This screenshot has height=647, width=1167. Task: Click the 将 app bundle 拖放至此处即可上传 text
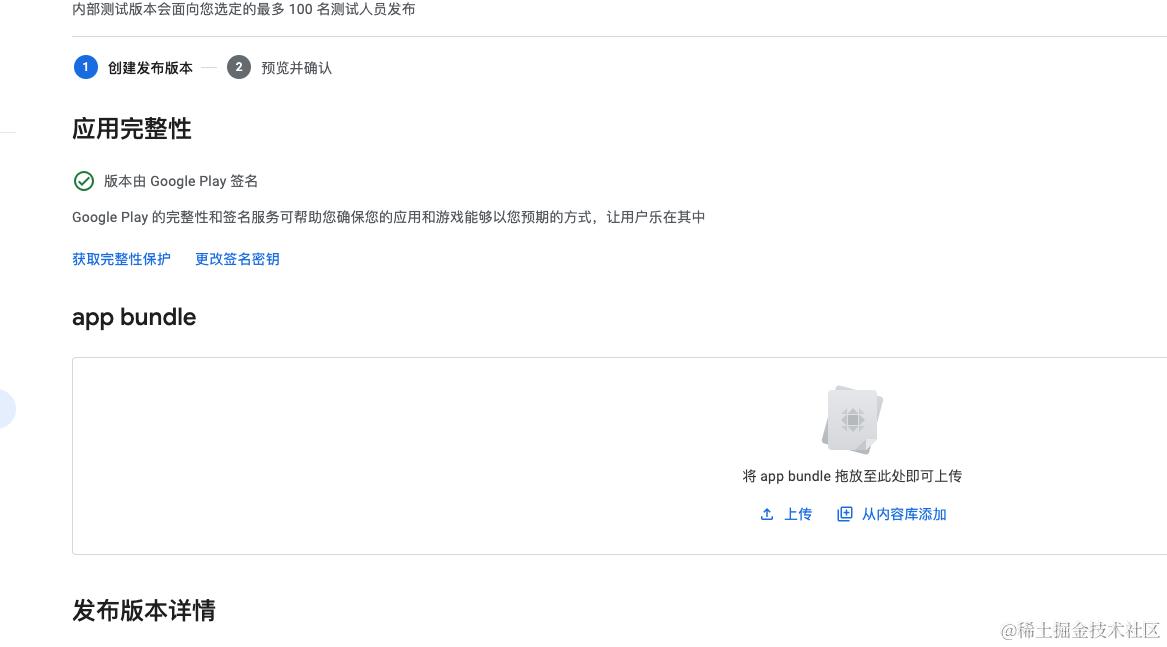852,476
